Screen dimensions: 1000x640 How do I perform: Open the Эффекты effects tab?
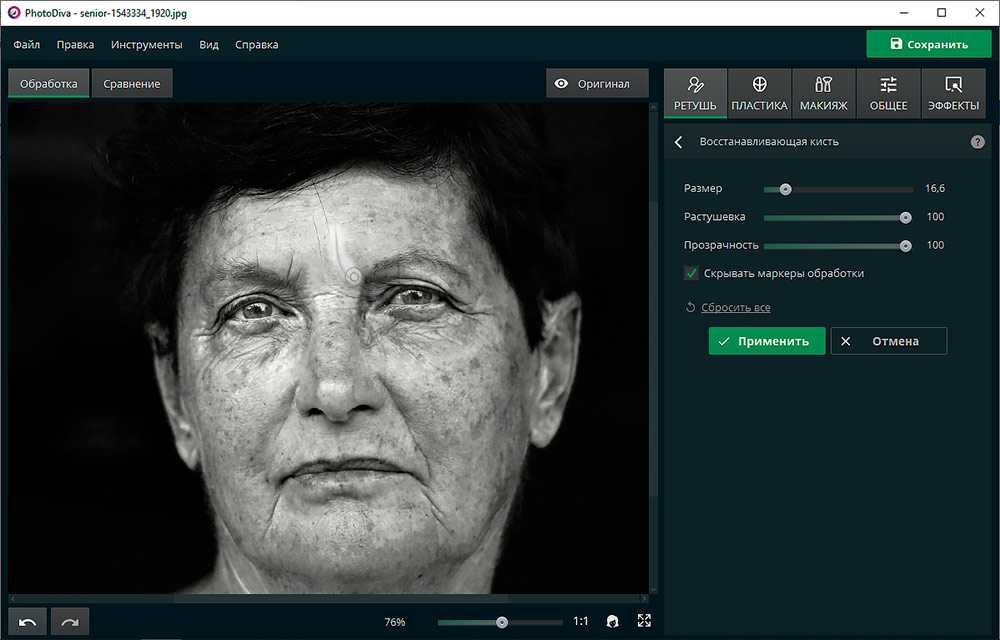[x=953, y=93]
